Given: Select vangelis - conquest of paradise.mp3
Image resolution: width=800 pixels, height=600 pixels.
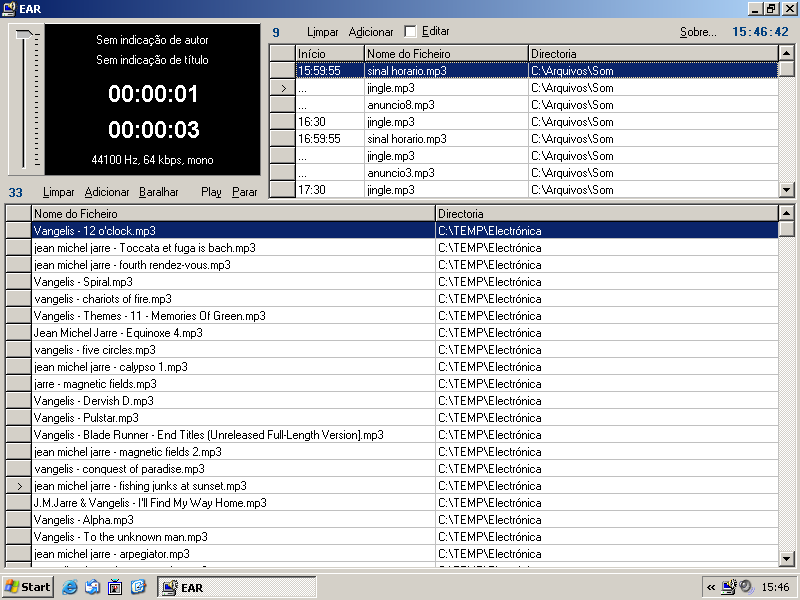Looking at the screenshot, I should (x=405, y=469).
